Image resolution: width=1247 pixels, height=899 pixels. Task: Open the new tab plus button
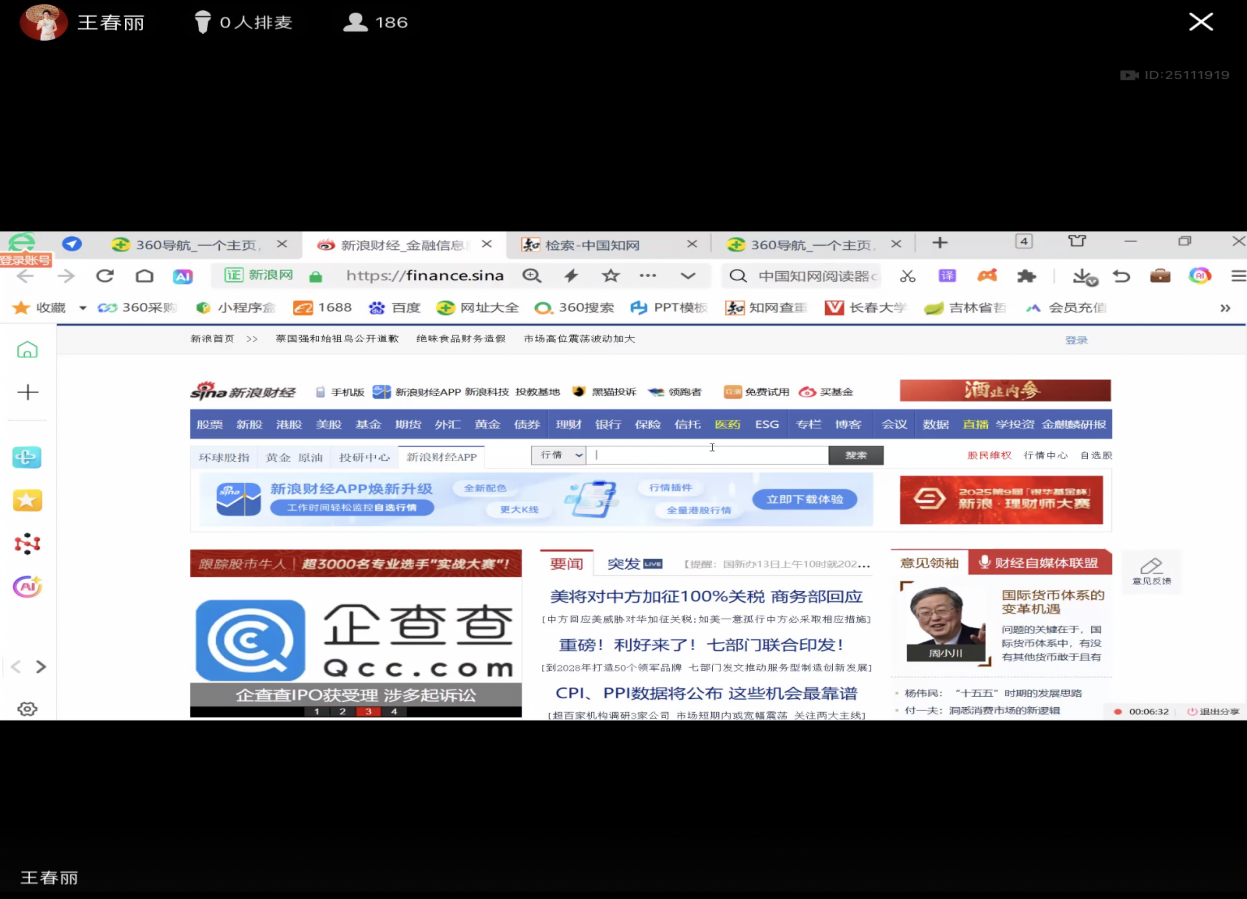(939, 243)
